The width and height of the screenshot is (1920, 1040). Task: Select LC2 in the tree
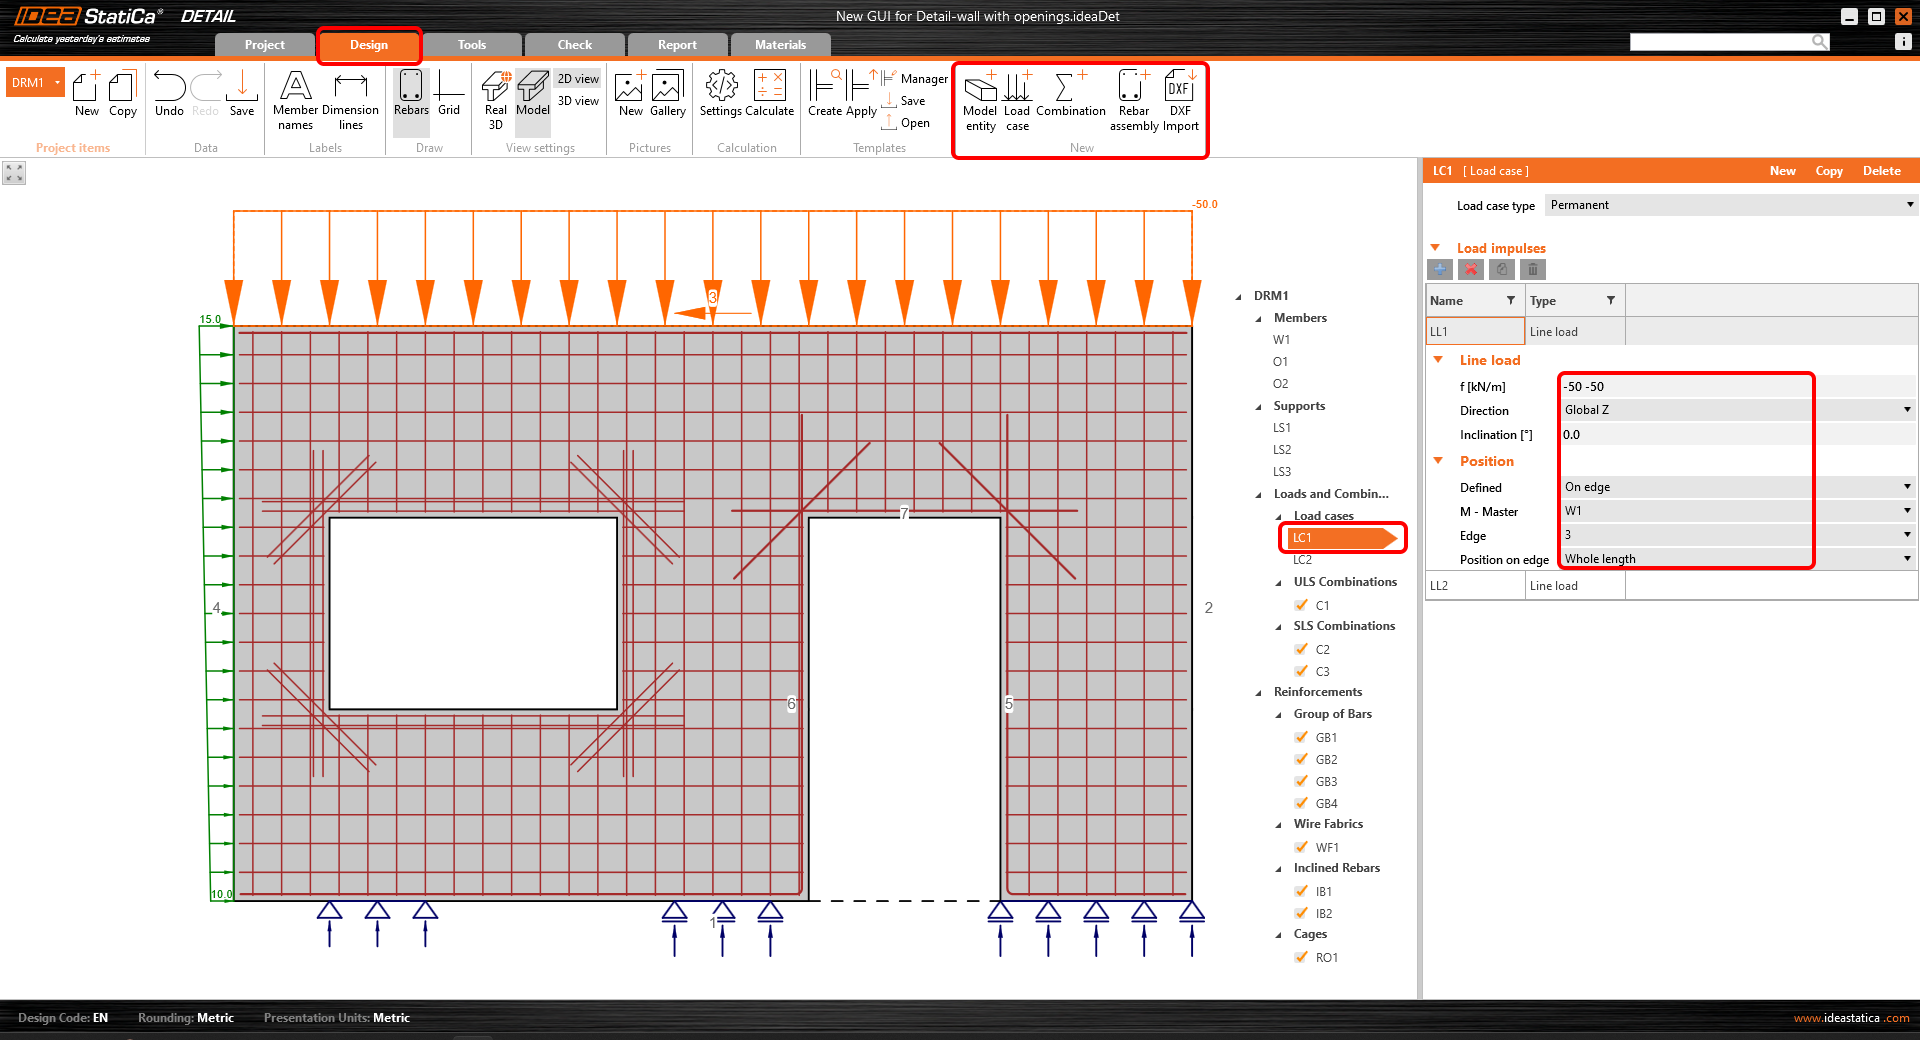click(x=1302, y=560)
